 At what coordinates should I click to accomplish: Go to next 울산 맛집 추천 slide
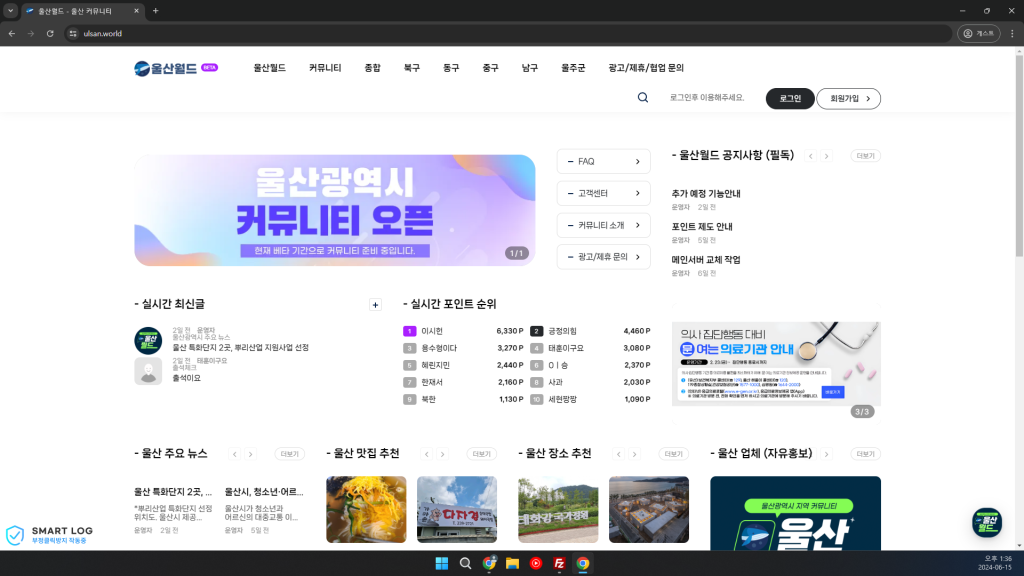coord(442,454)
